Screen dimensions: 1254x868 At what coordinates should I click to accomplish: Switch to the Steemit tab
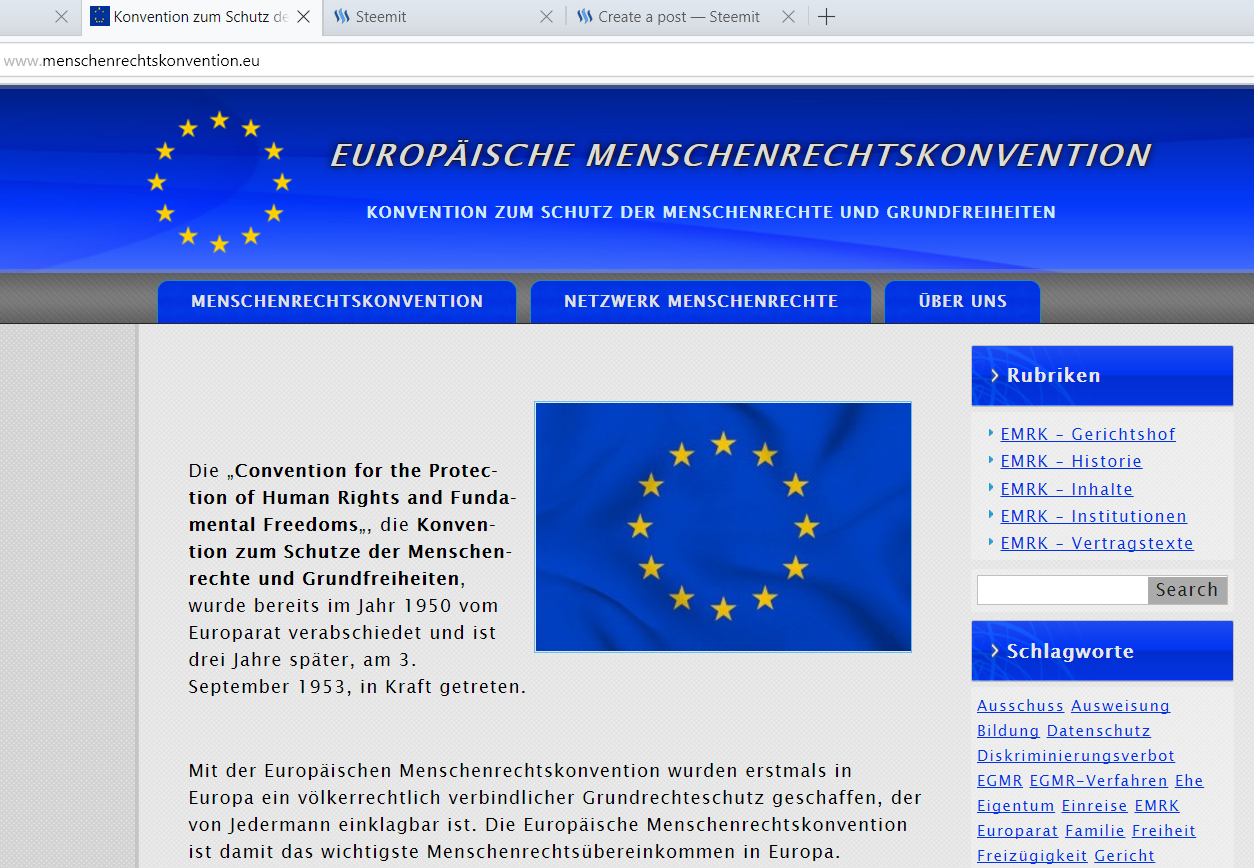[x=444, y=17]
